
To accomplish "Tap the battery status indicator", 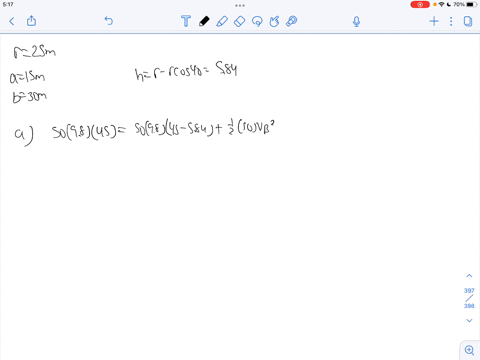I will tap(472, 5).
